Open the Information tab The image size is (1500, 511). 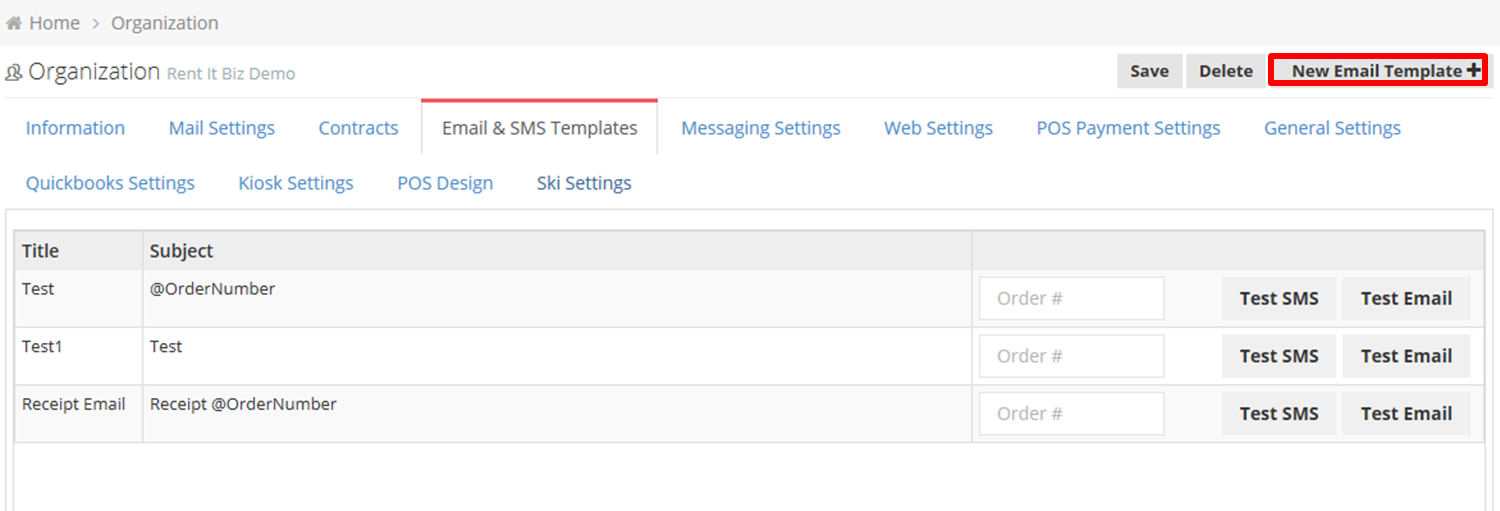tap(75, 128)
